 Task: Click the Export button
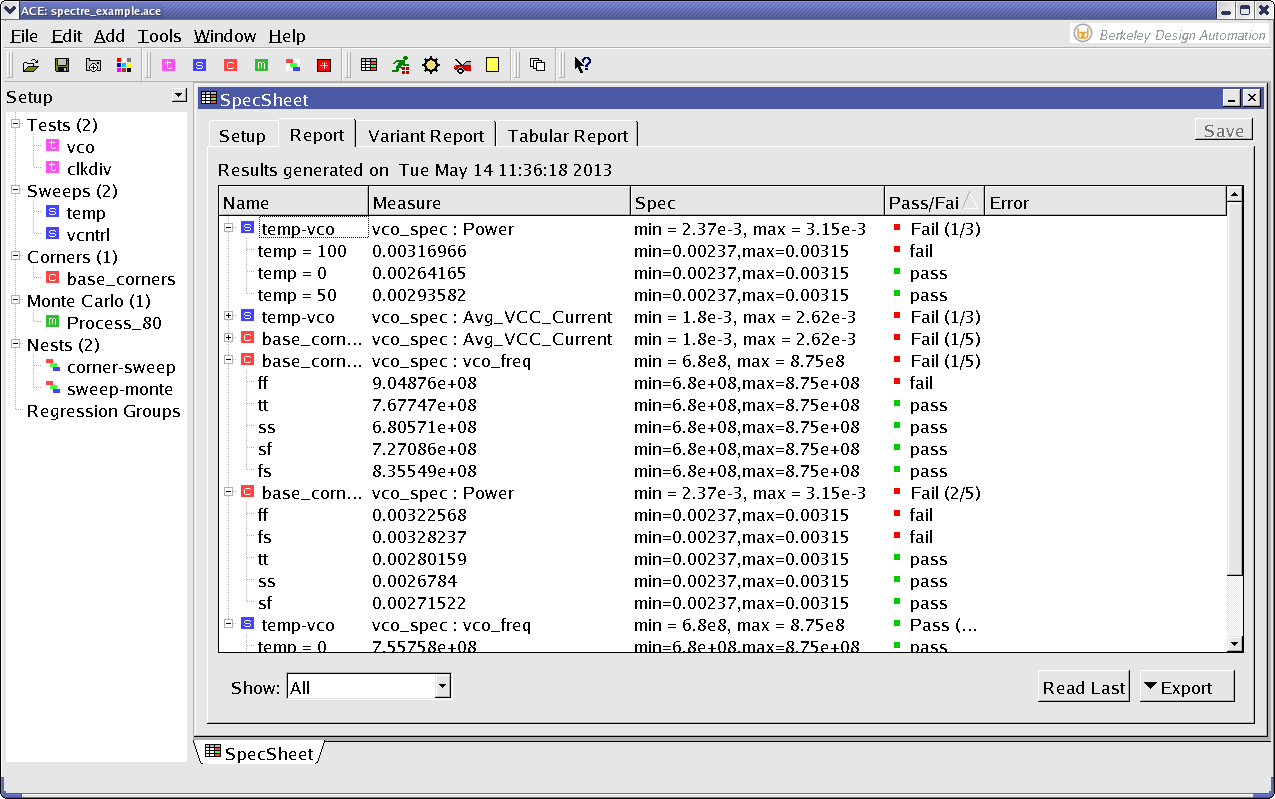point(1186,687)
